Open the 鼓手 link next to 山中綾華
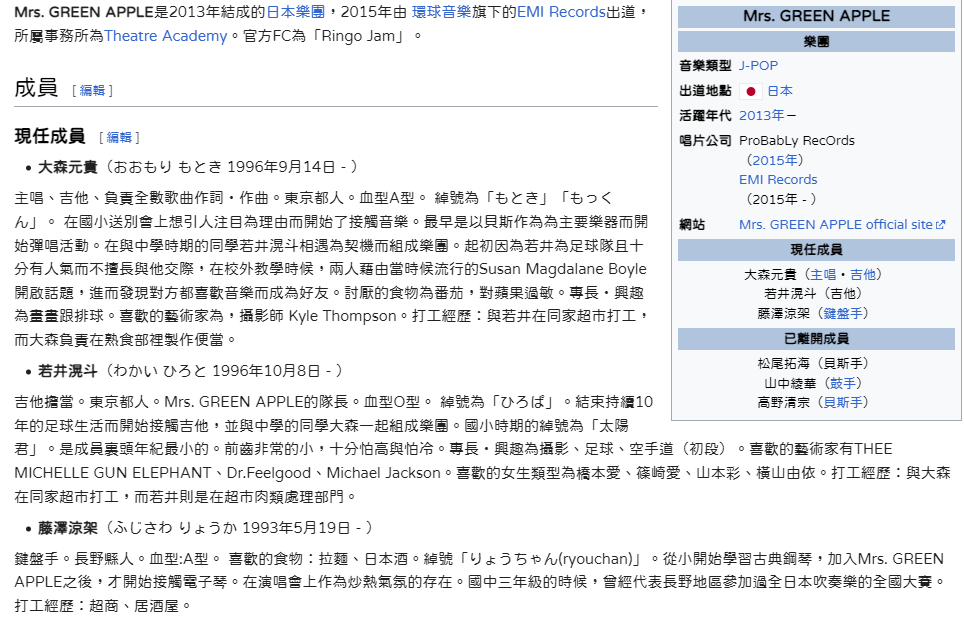964x628 pixels. click(x=843, y=384)
